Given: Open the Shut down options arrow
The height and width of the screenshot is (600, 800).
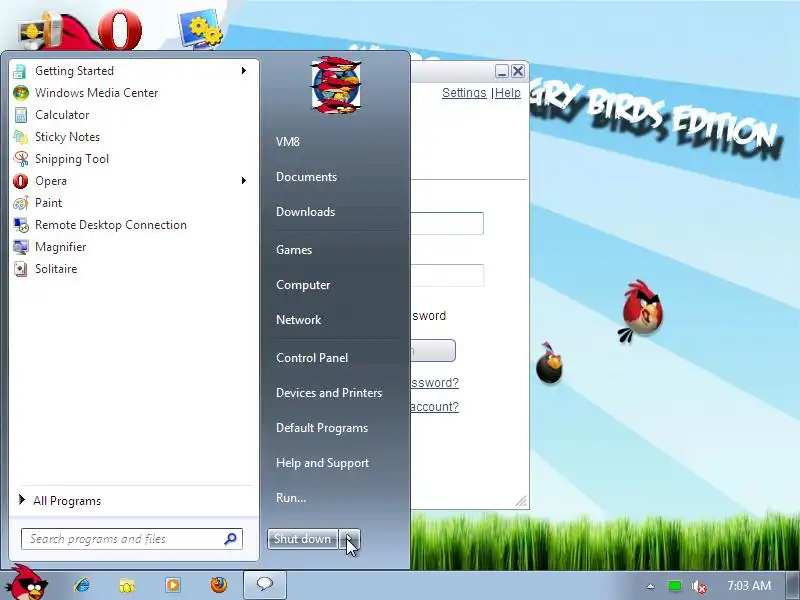Looking at the screenshot, I should [x=349, y=539].
